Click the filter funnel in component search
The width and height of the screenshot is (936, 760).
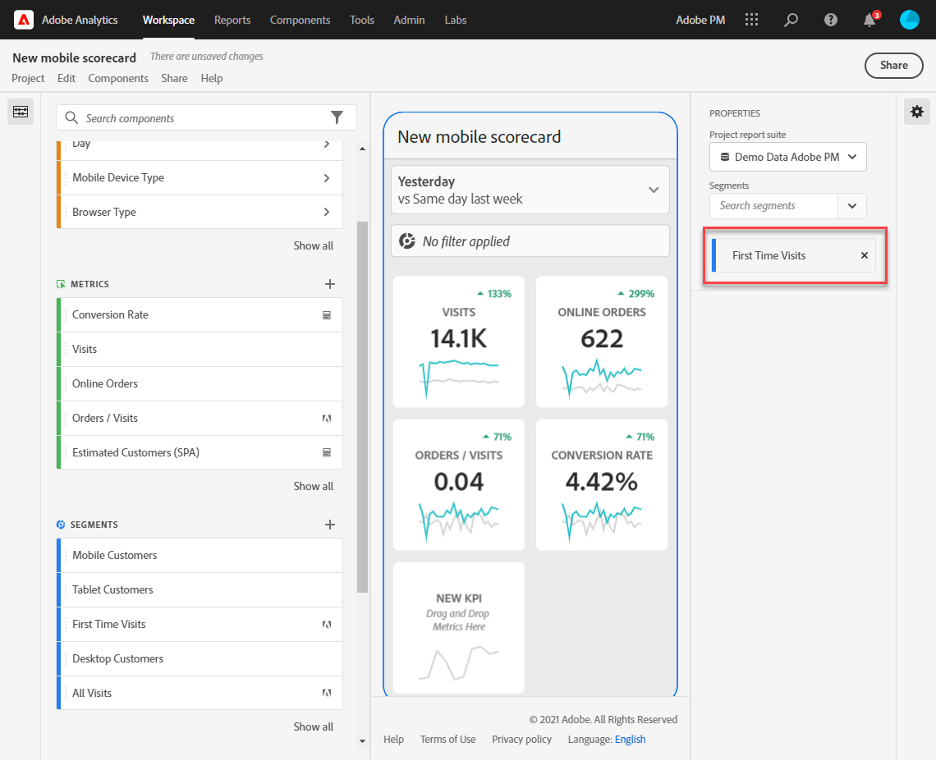tap(337, 118)
